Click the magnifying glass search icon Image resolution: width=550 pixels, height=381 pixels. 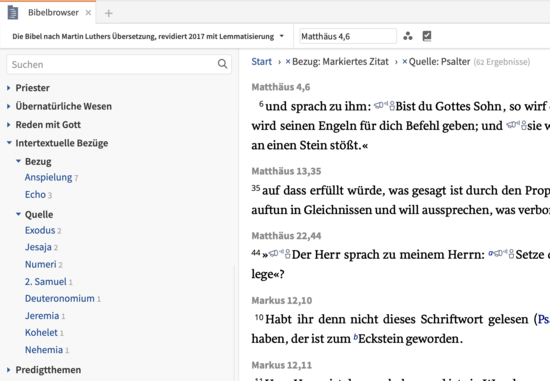point(222,64)
